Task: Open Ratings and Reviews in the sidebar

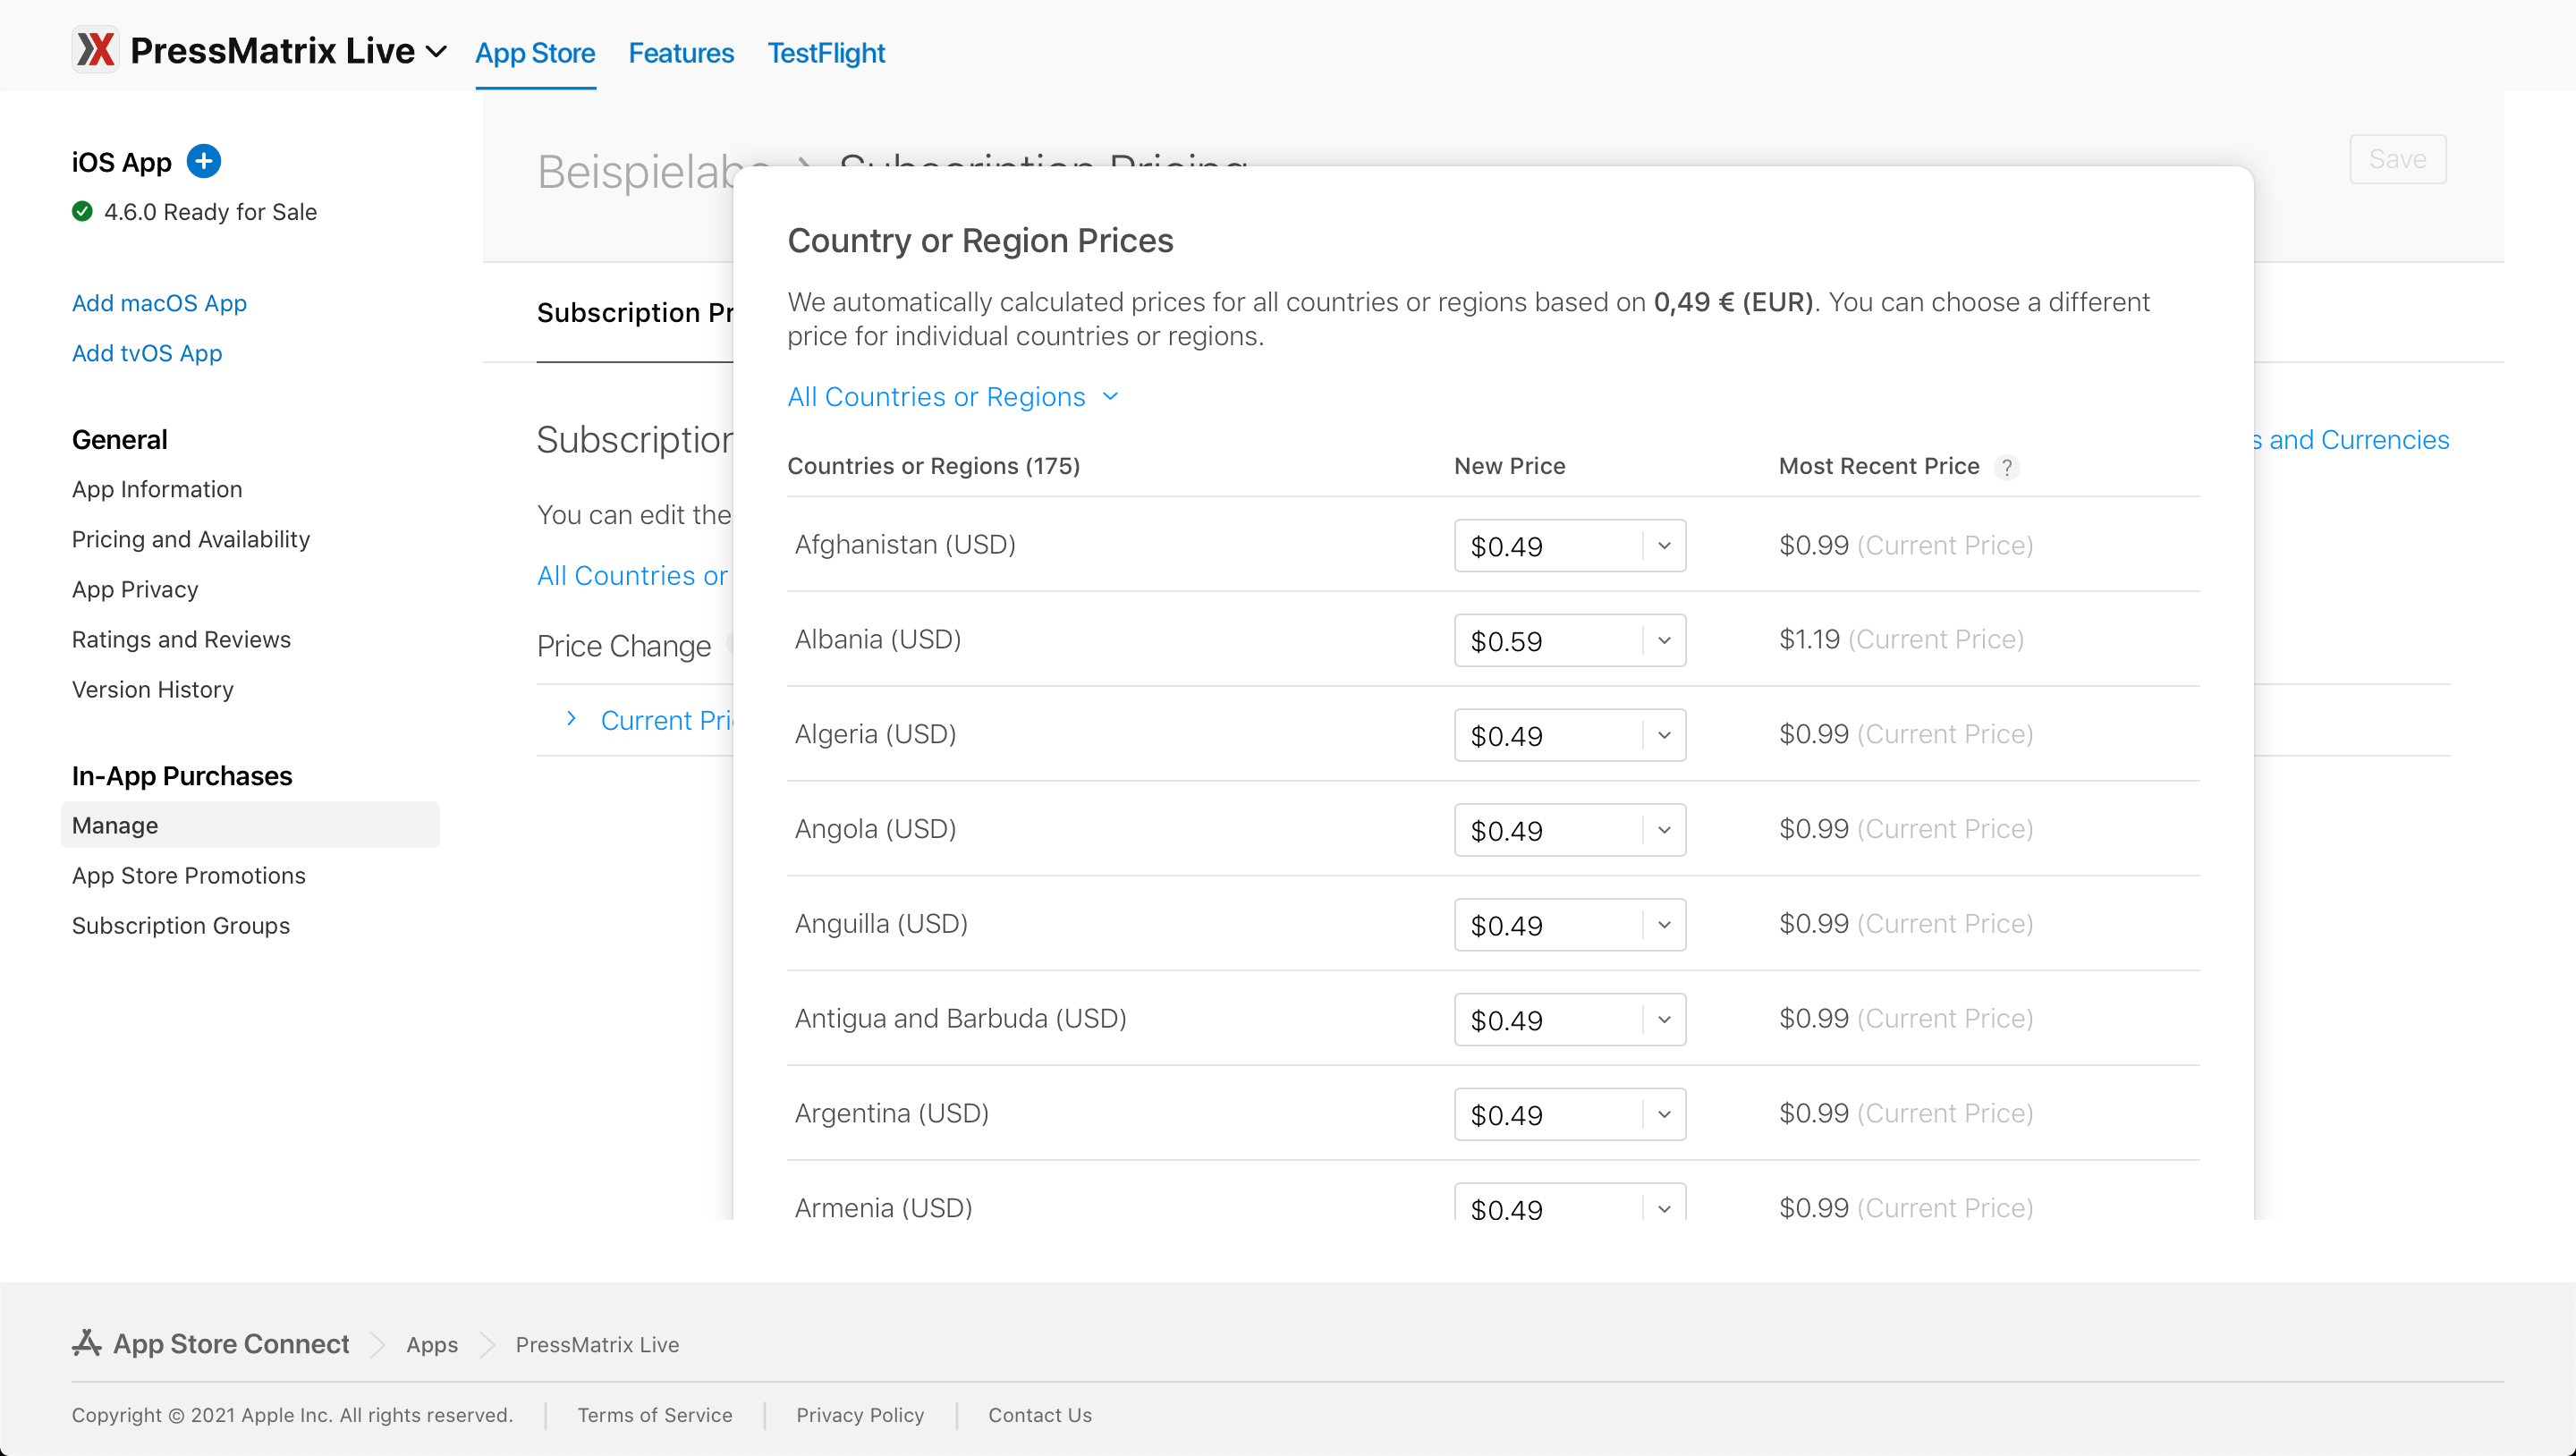Action: [x=181, y=639]
